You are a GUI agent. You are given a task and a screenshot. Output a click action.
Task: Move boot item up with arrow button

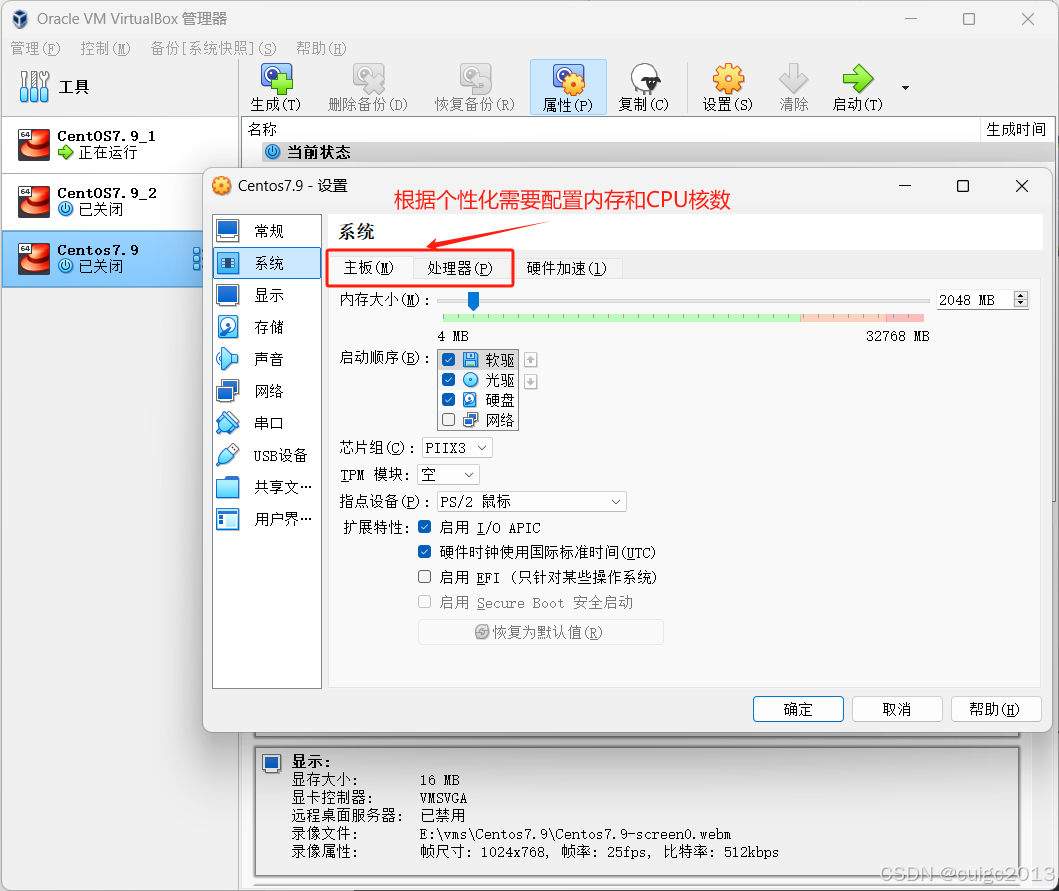coord(531,359)
